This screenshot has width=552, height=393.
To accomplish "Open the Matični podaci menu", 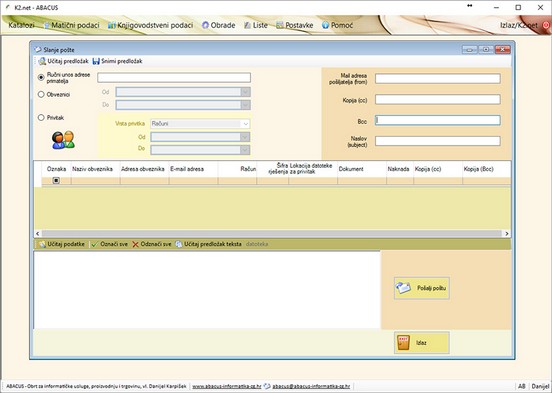I will pyautogui.click(x=71, y=25).
